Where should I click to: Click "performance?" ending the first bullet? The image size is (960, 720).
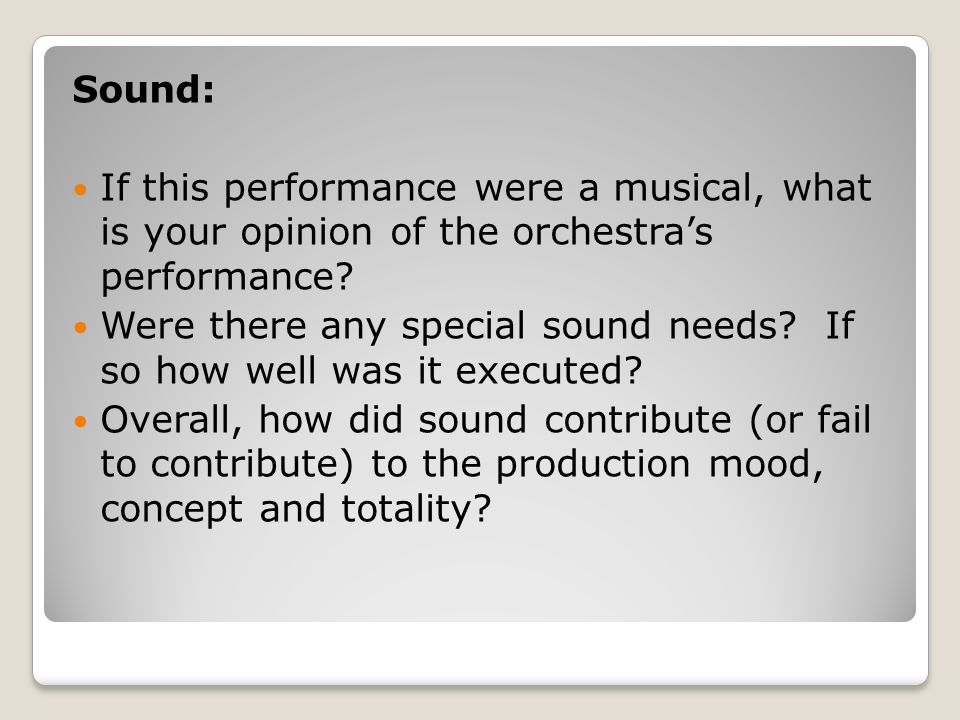[227, 277]
